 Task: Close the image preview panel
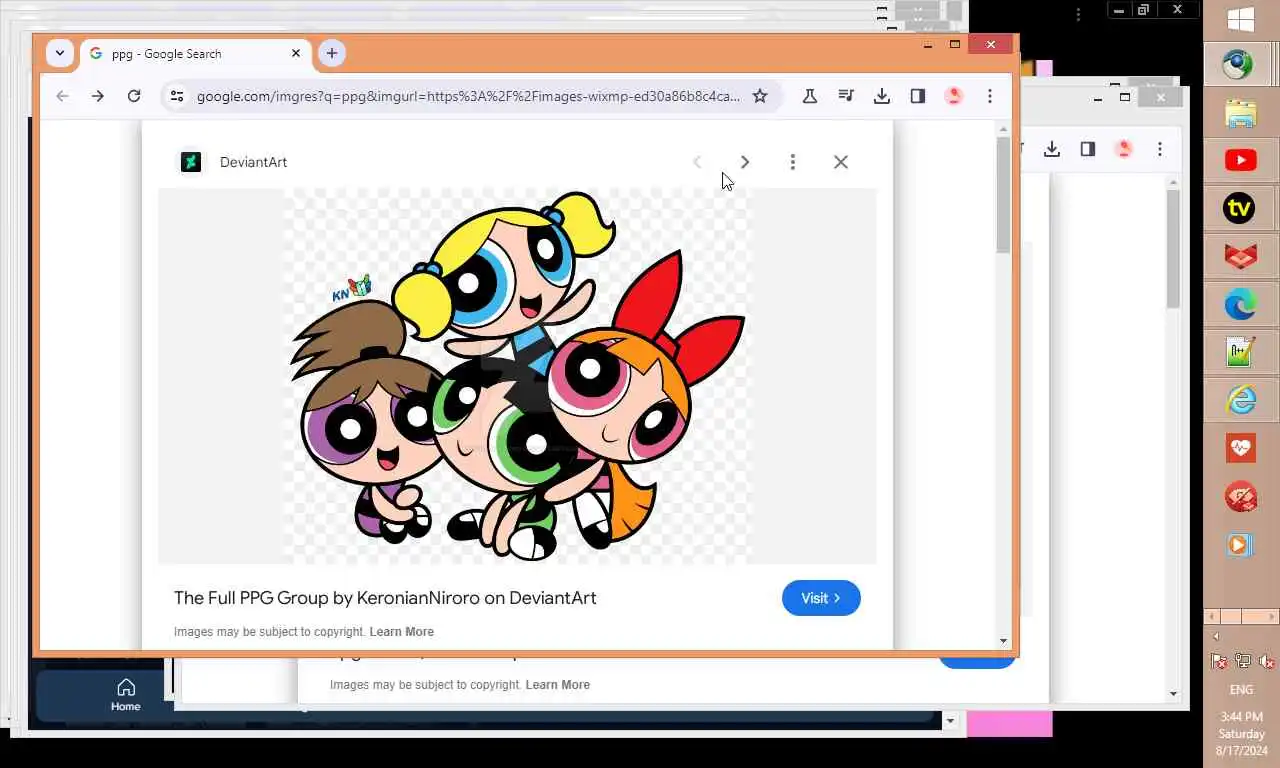click(840, 162)
